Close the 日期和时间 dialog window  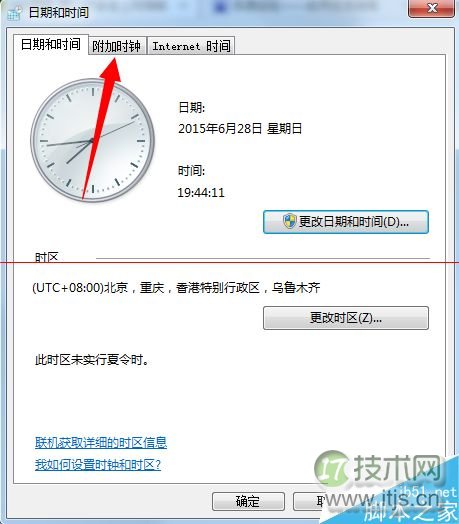431,8
